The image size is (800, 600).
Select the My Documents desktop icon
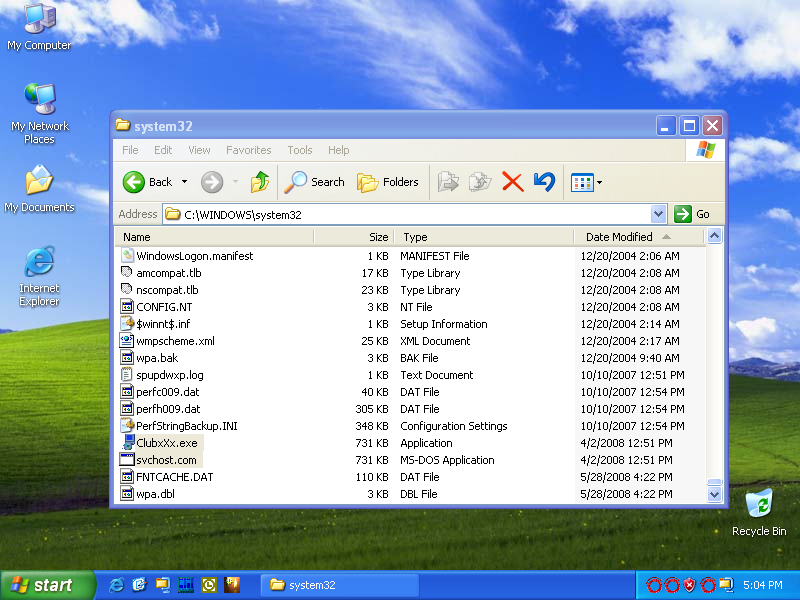[39, 189]
